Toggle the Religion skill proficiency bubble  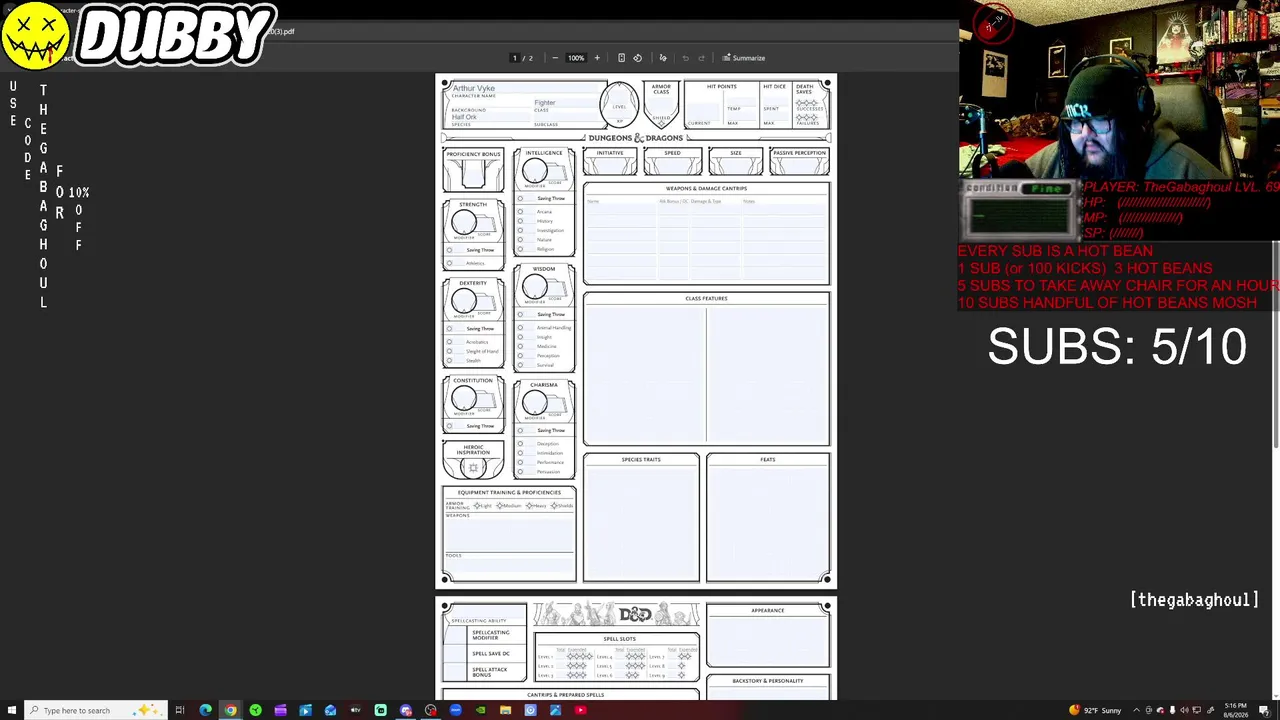(520, 249)
